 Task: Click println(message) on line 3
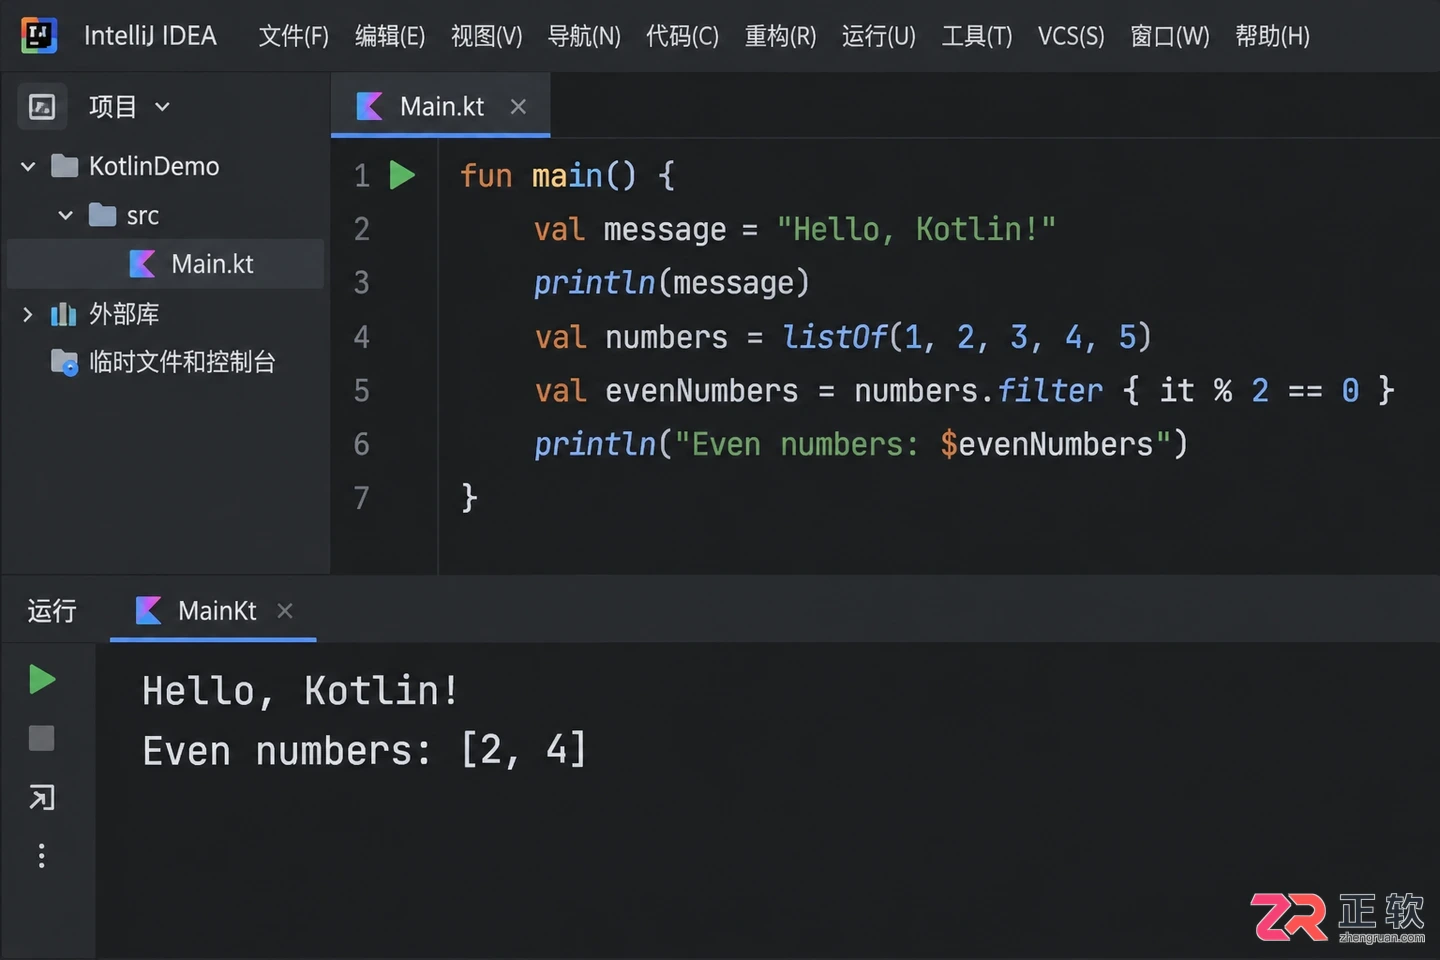tap(671, 283)
